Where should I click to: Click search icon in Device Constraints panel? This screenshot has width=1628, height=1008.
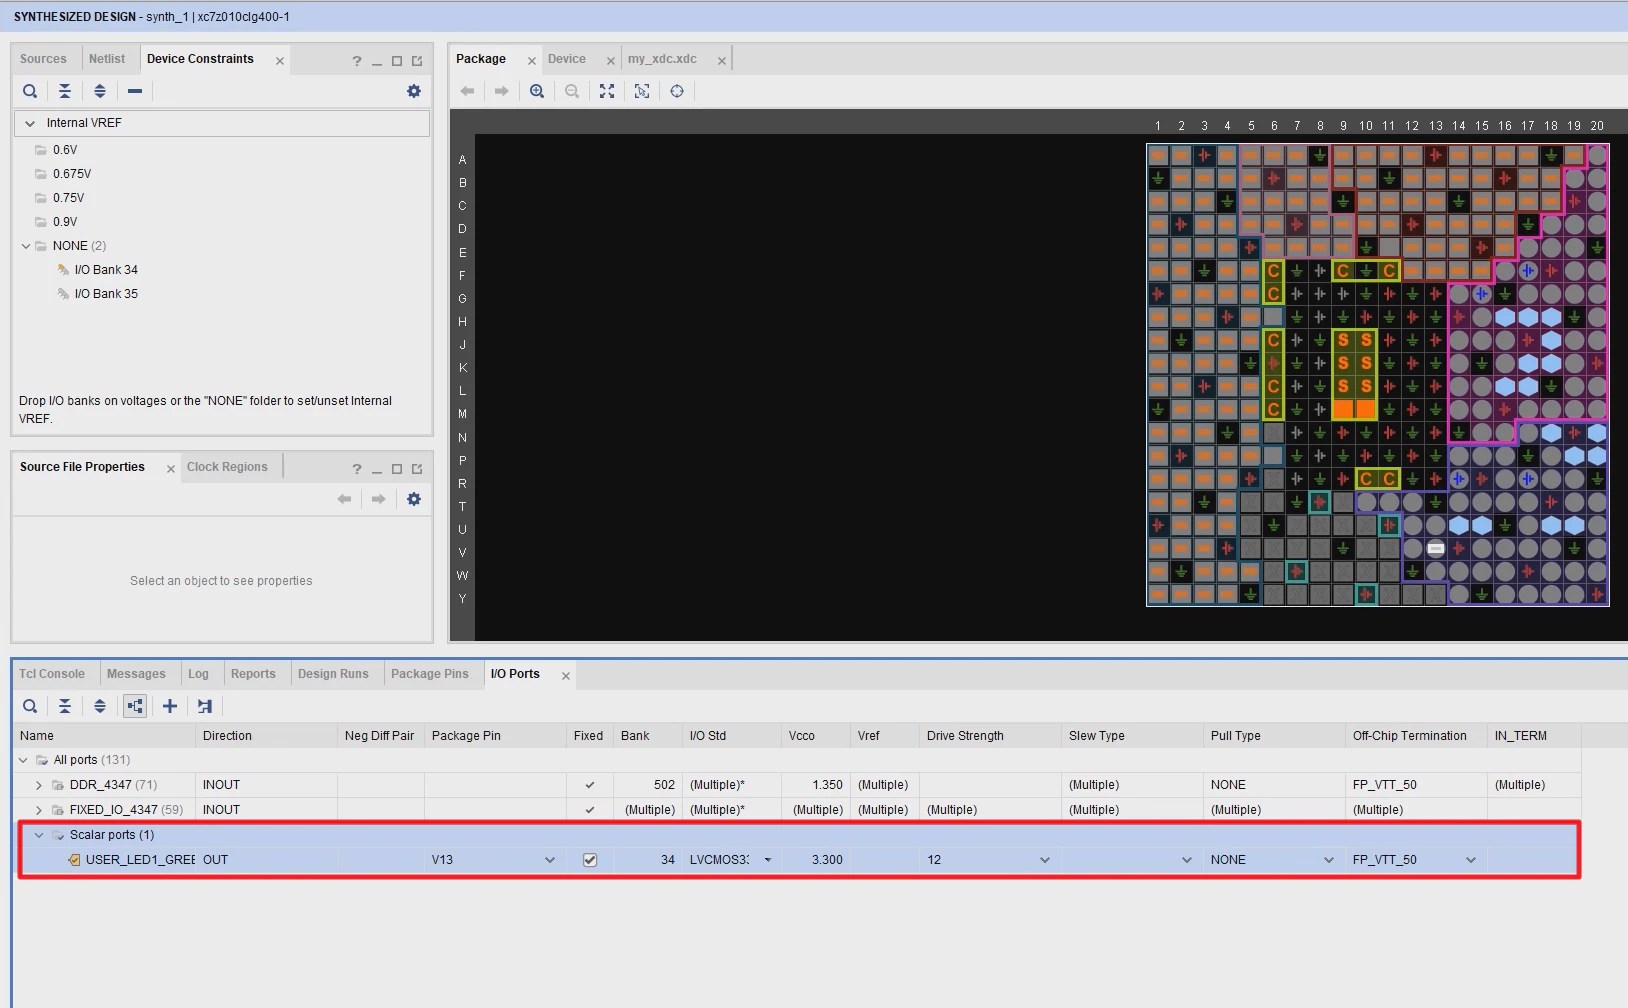(30, 91)
